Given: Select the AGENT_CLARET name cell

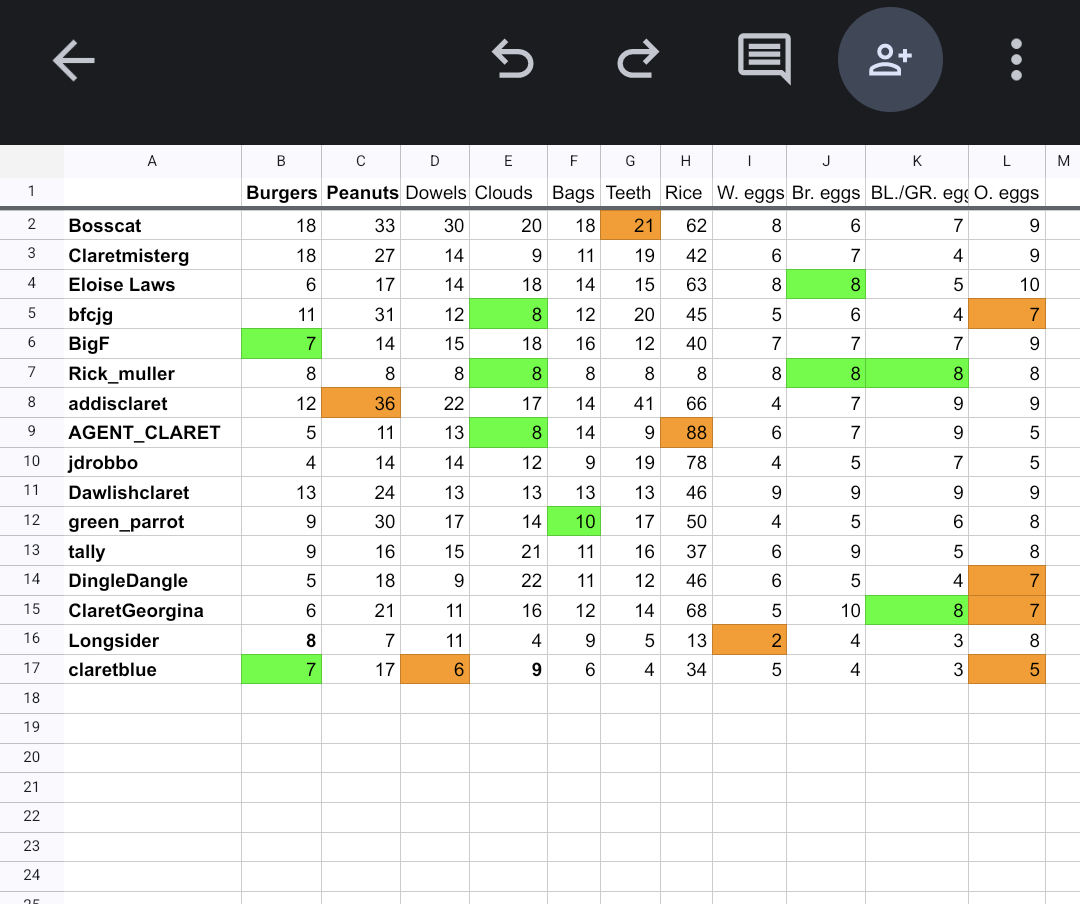Looking at the screenshot, I should tap(152, 433).
